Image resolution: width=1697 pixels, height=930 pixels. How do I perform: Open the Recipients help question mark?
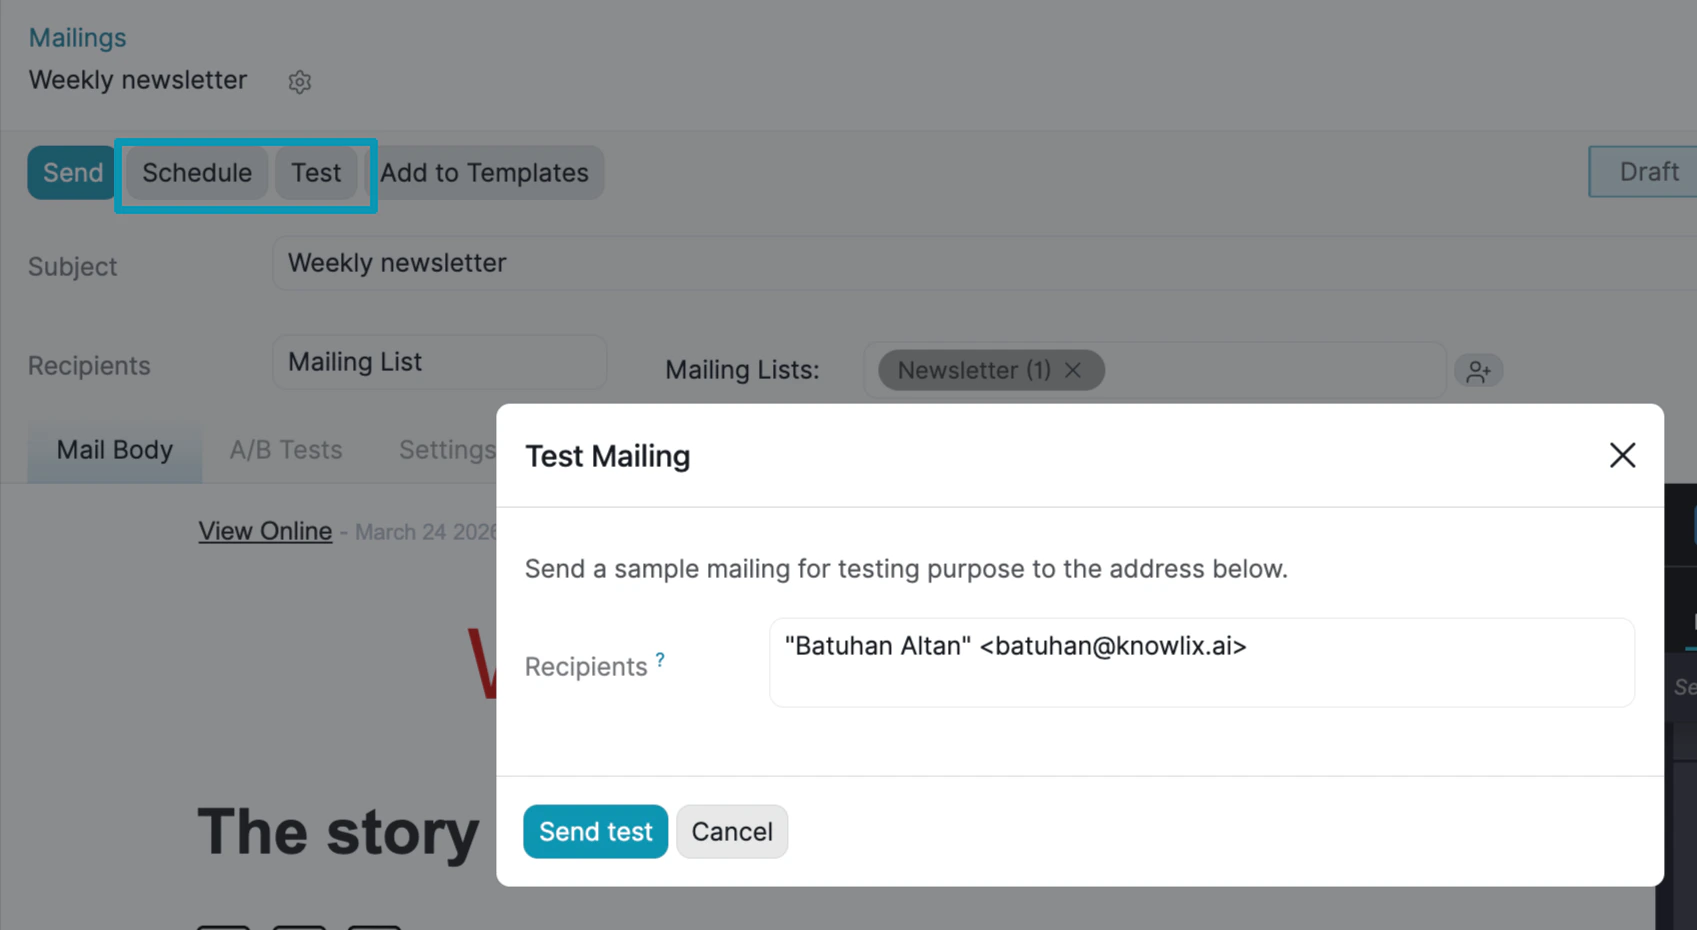pos(659,657)
